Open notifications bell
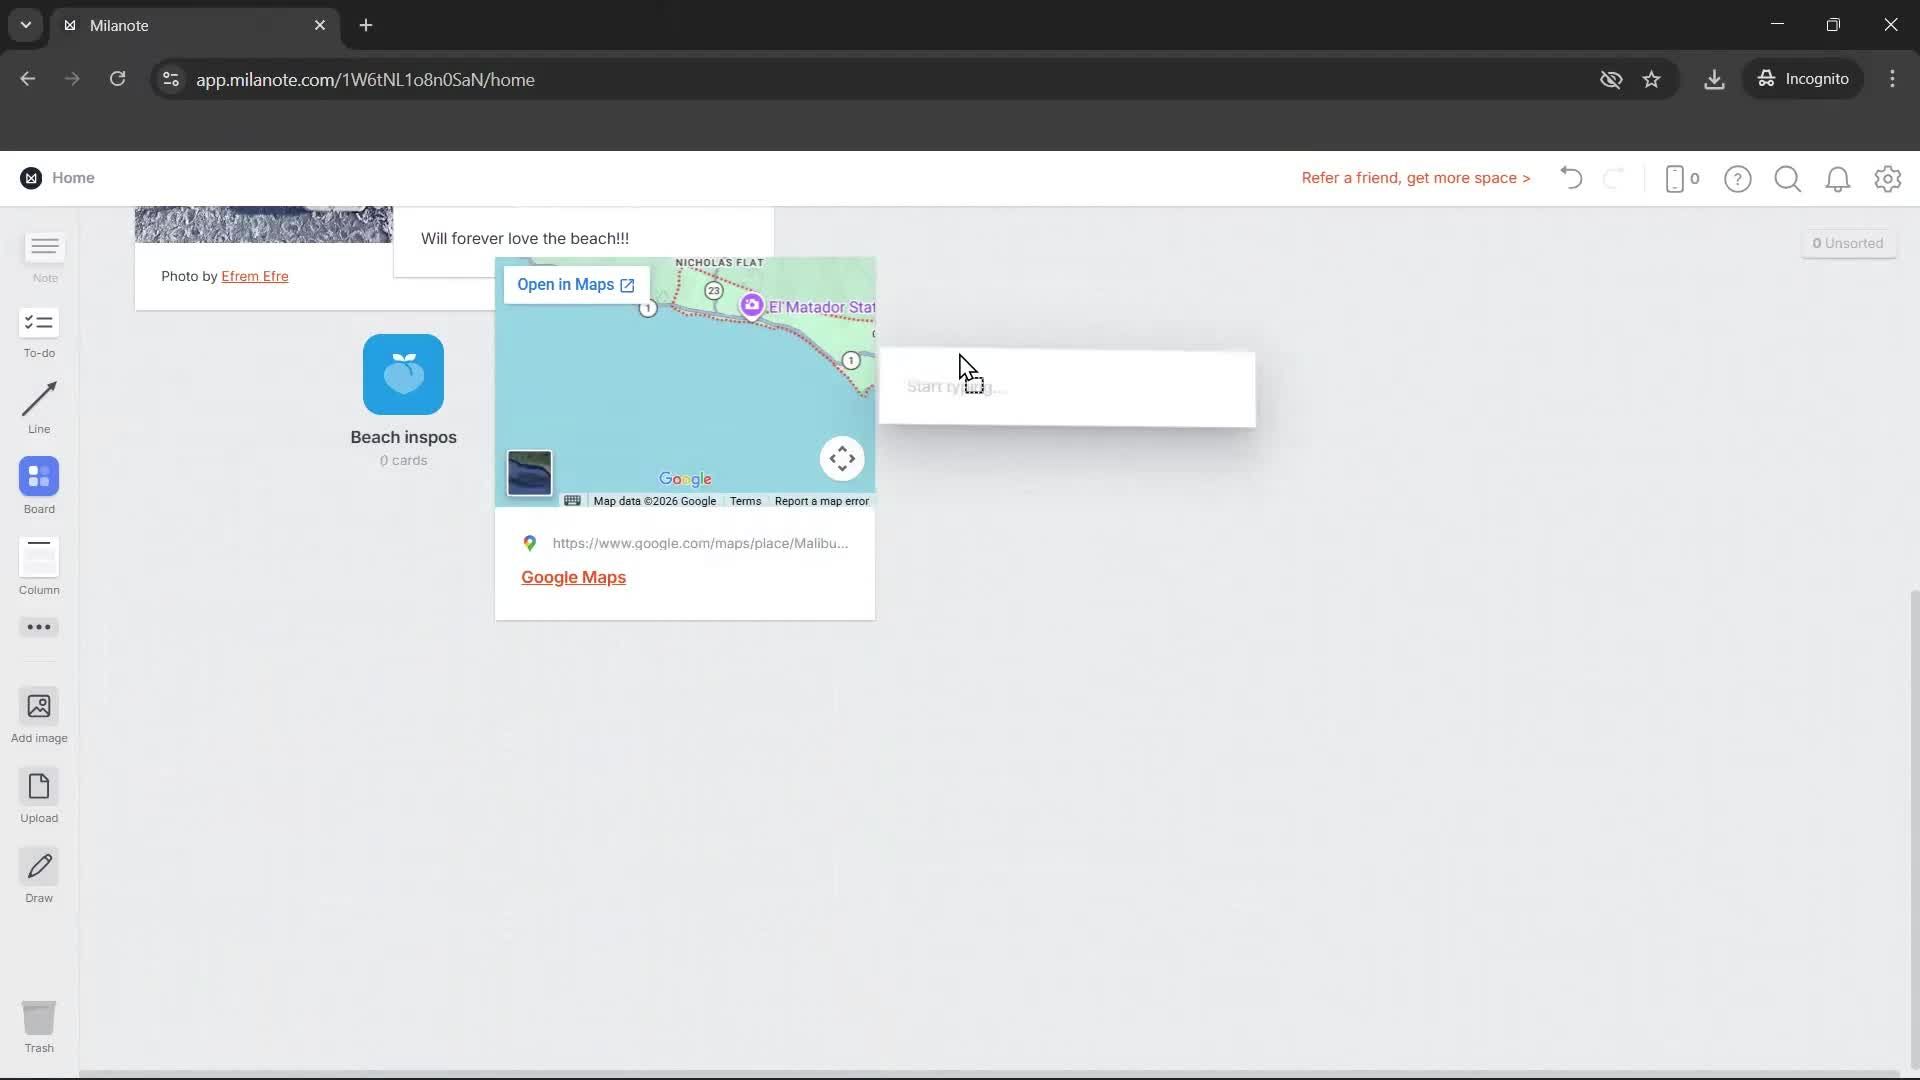The image size is (1920, 1080). pyautogui.click(x=1838, y=179)
